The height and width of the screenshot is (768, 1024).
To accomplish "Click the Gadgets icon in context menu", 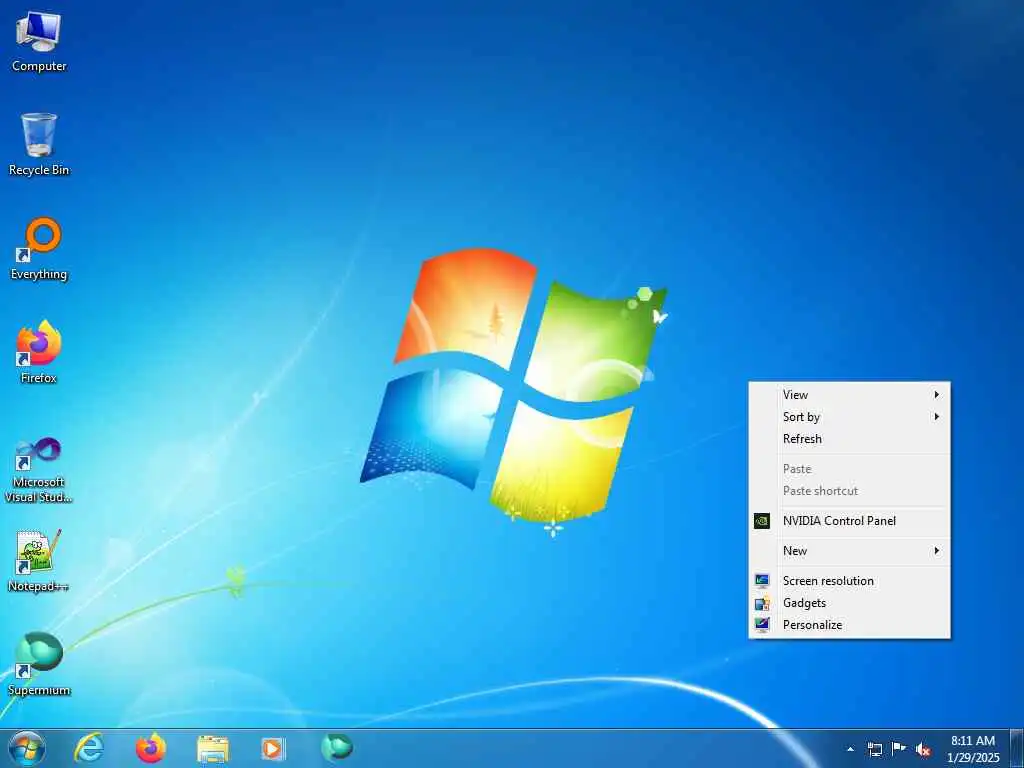I will tap(761, 603).
